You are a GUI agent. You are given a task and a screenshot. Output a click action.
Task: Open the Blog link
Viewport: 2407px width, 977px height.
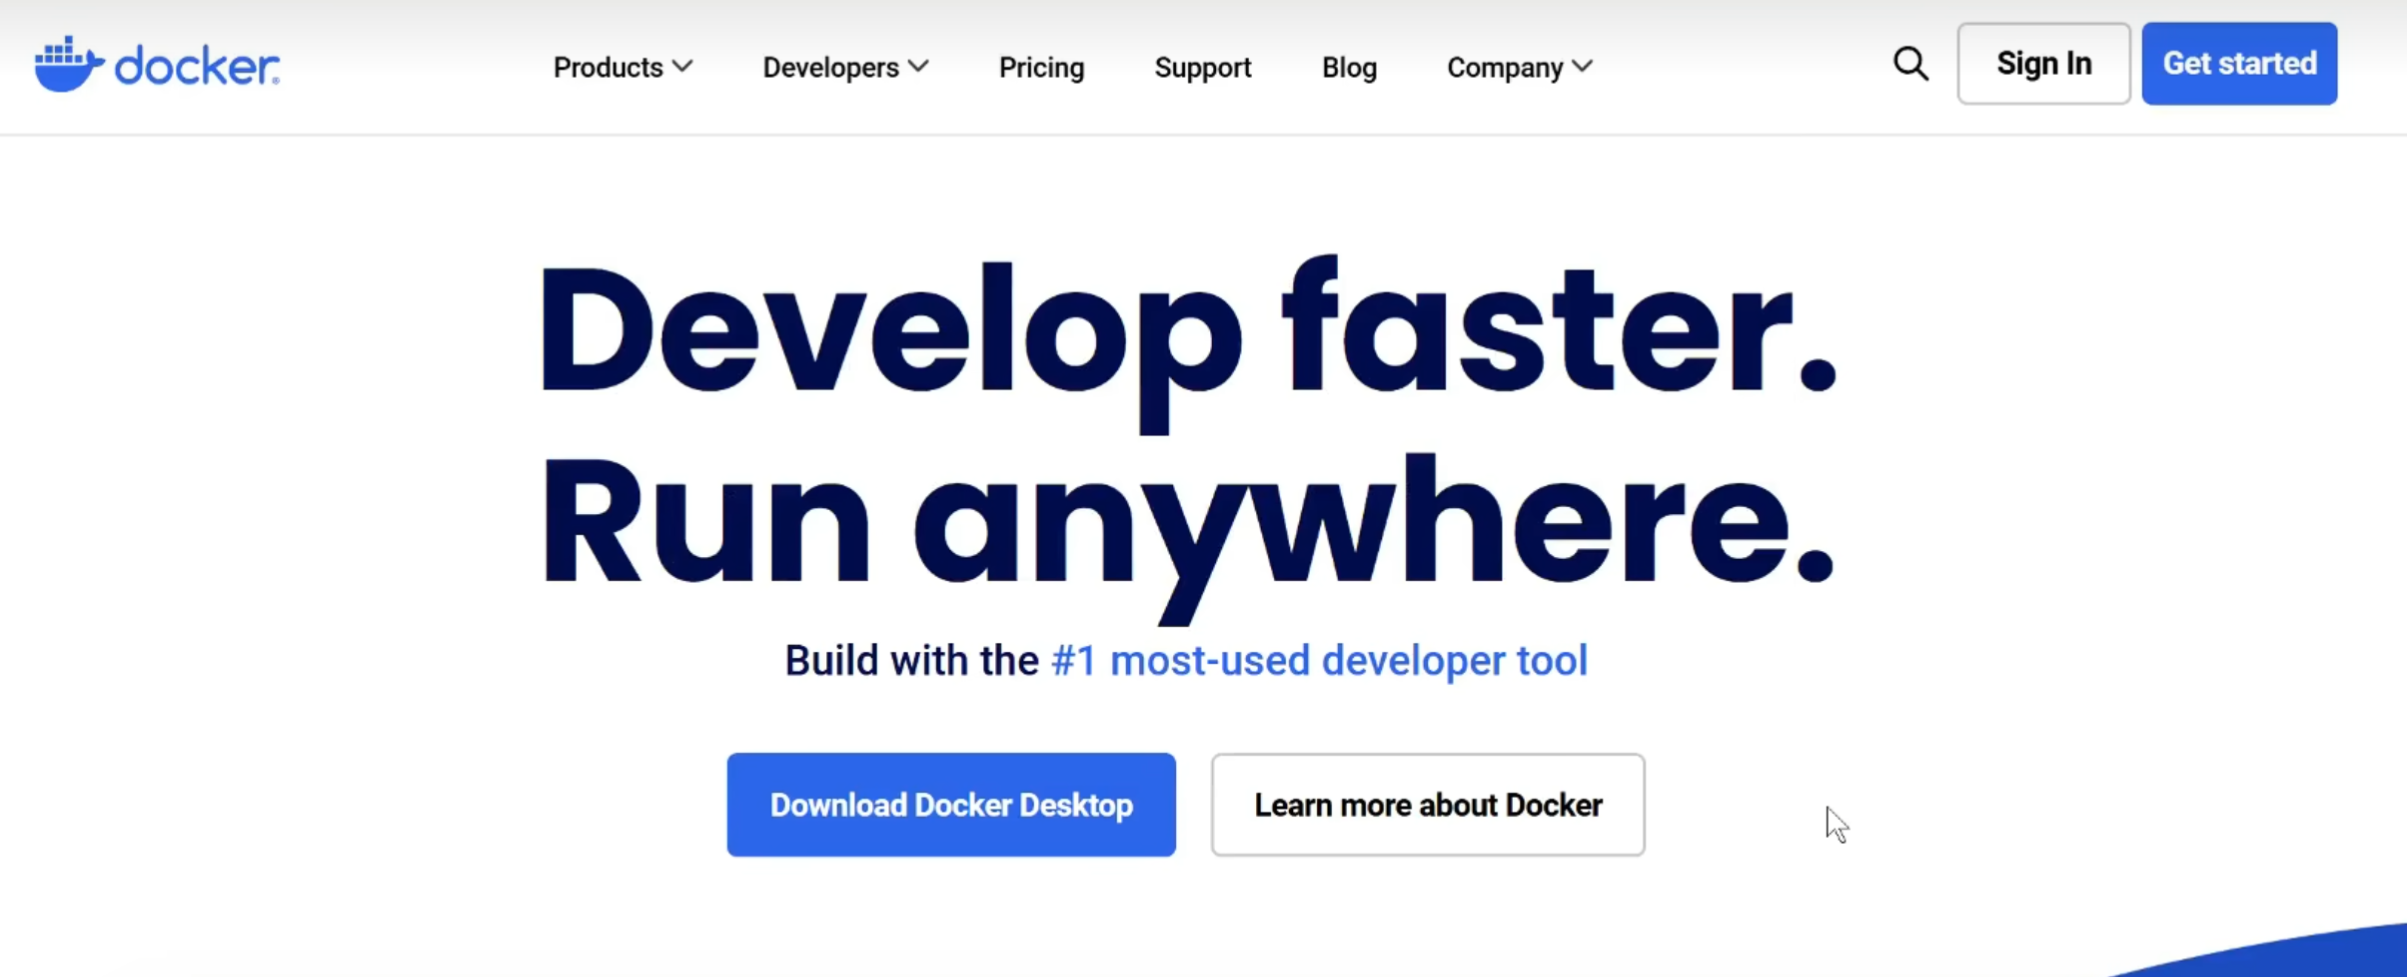pos(1349,67)
